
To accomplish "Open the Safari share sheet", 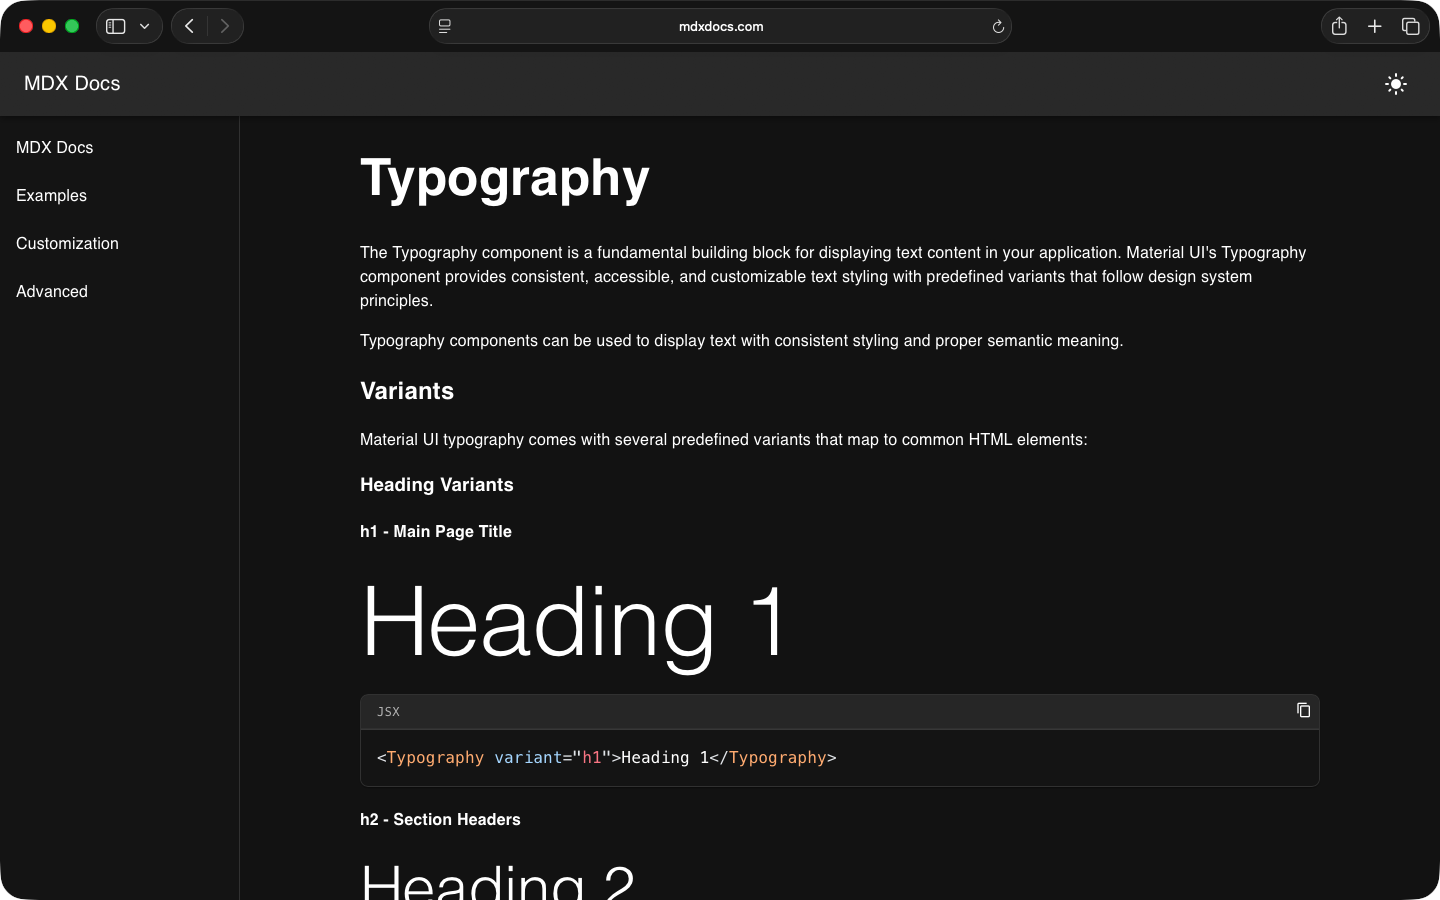I will coord(1339,26).
